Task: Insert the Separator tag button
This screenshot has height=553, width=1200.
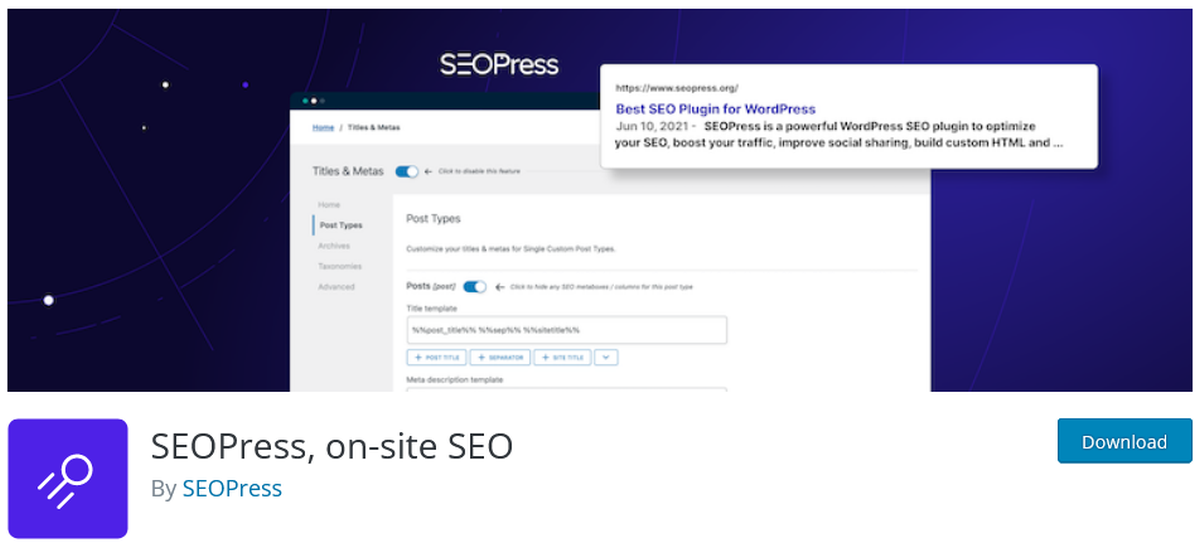Action: click(500, 357)
